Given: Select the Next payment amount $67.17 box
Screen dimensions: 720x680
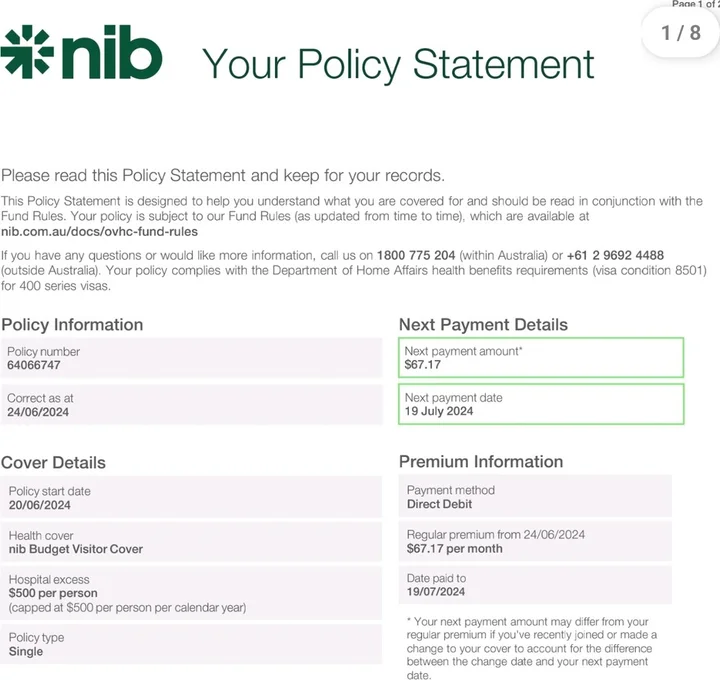Looking at the screenshot, I should coord(541,358).
